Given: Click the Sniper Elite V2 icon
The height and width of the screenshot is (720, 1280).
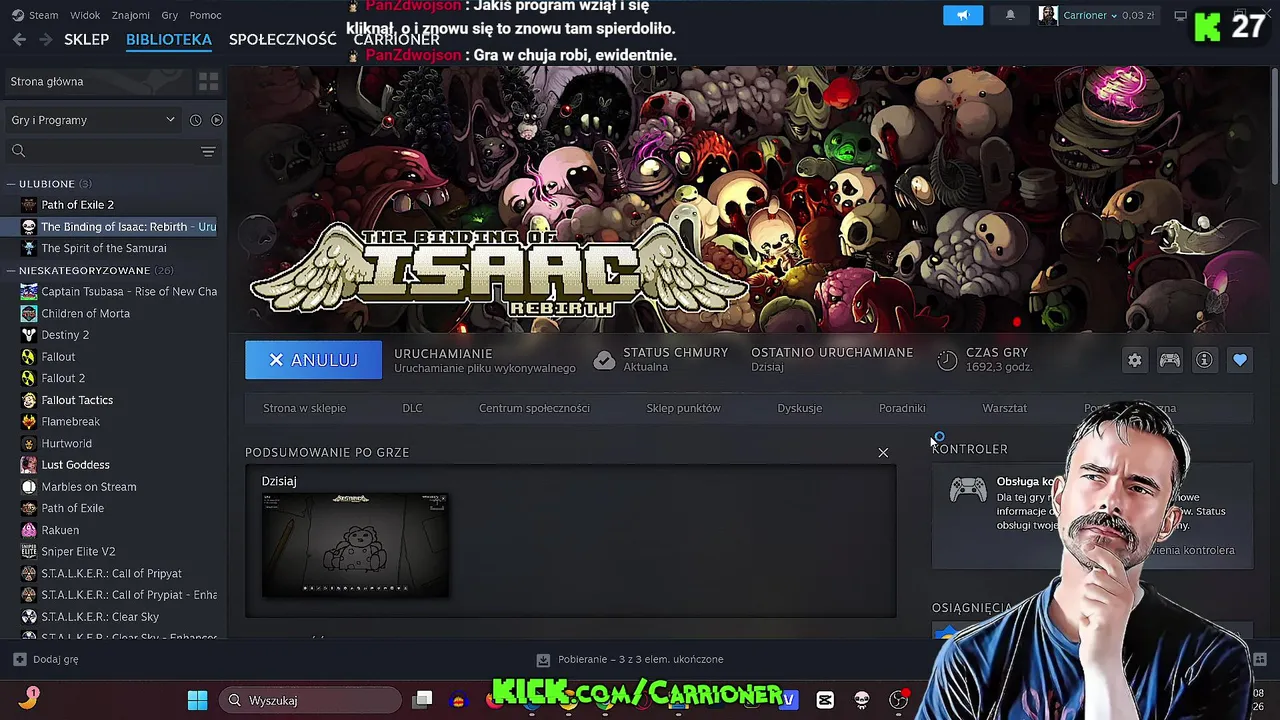Looking at the screenshot, I should point(29,552).
